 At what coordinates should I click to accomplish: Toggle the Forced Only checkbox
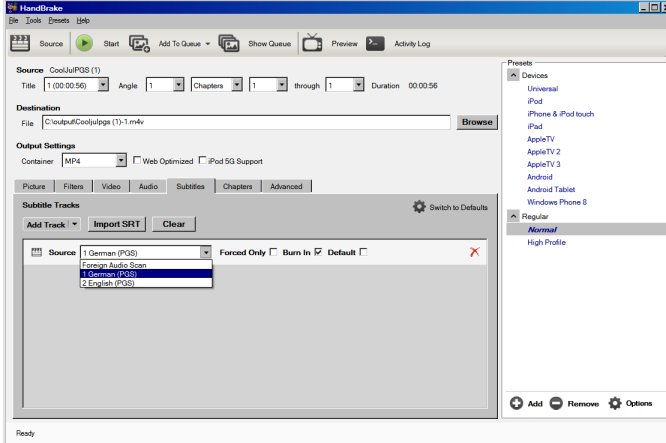(273, 253)
